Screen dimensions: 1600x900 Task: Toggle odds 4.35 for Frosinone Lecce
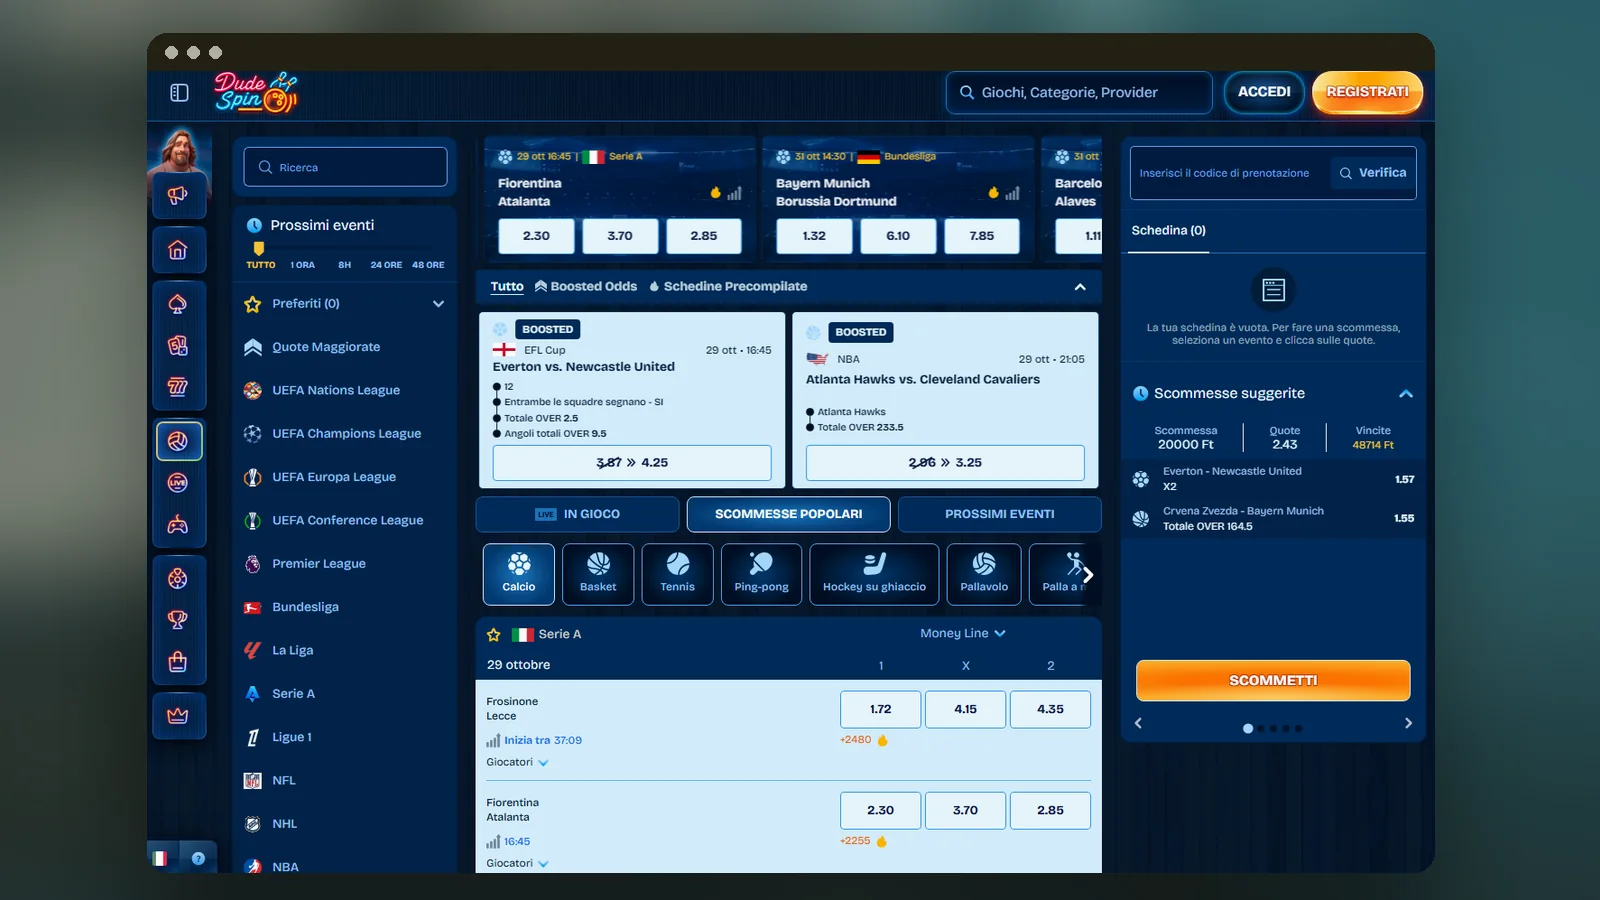(x=1050, y=709)
